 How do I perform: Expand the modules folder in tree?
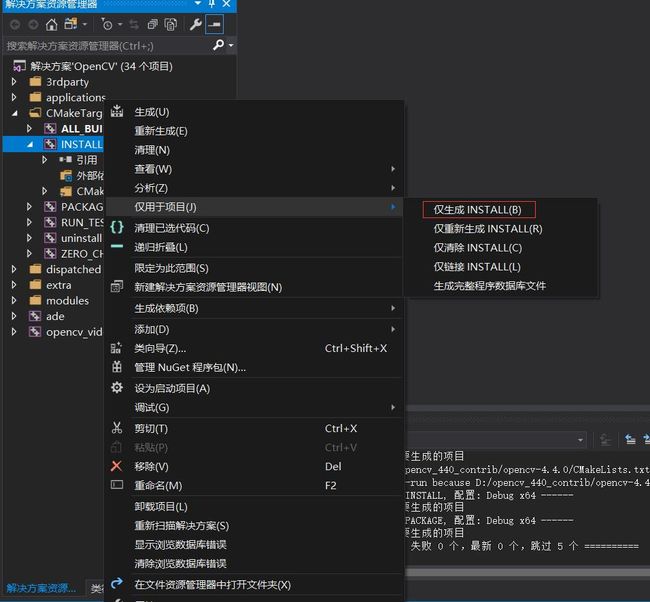click(x=14, y=300)
